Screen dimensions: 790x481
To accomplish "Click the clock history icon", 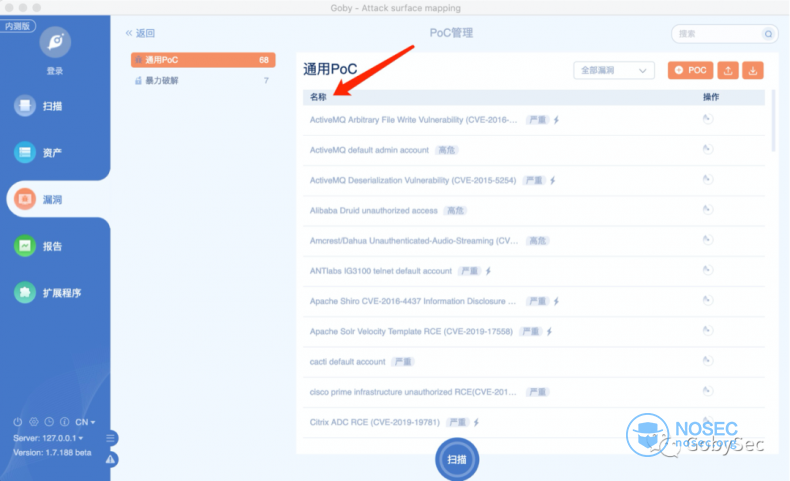I will (x=49, y=422).
